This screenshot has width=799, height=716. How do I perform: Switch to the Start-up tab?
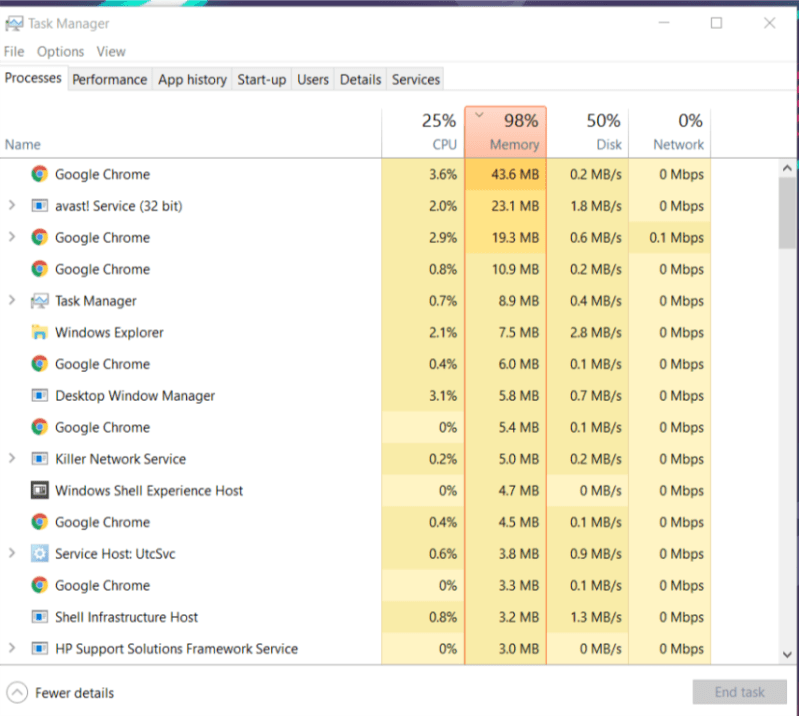pos(261,79)
